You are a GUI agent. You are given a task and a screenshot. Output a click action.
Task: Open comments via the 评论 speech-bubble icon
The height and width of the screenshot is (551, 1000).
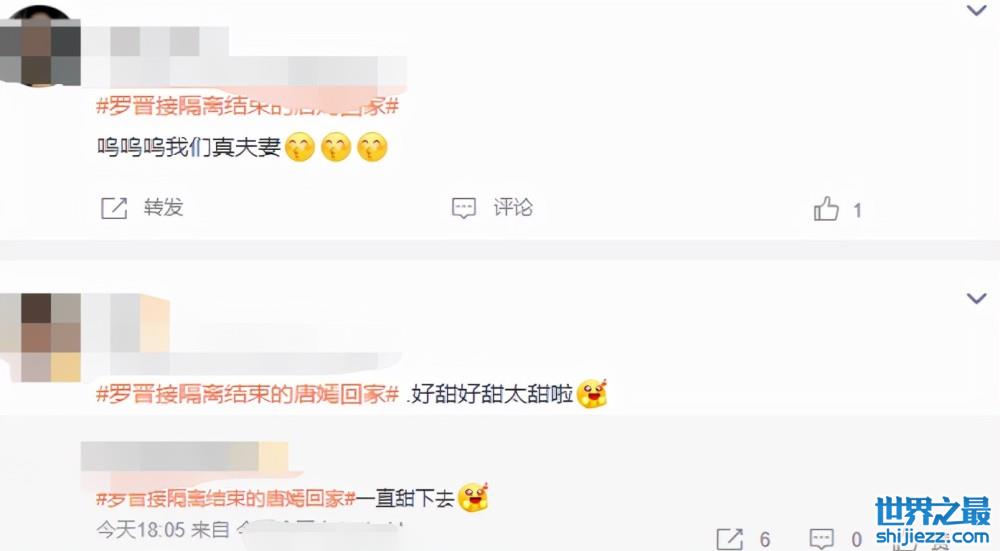[x=464, y=208]
